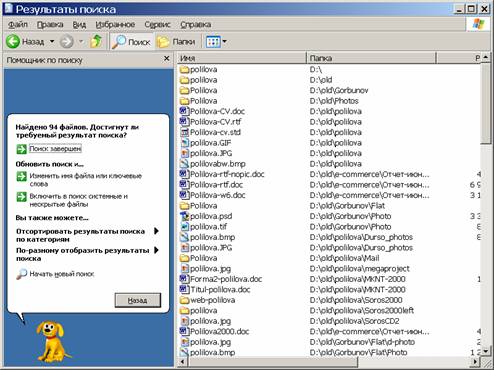
Task: Click Начать новый поиск link
Action: (x=62, y=274)
